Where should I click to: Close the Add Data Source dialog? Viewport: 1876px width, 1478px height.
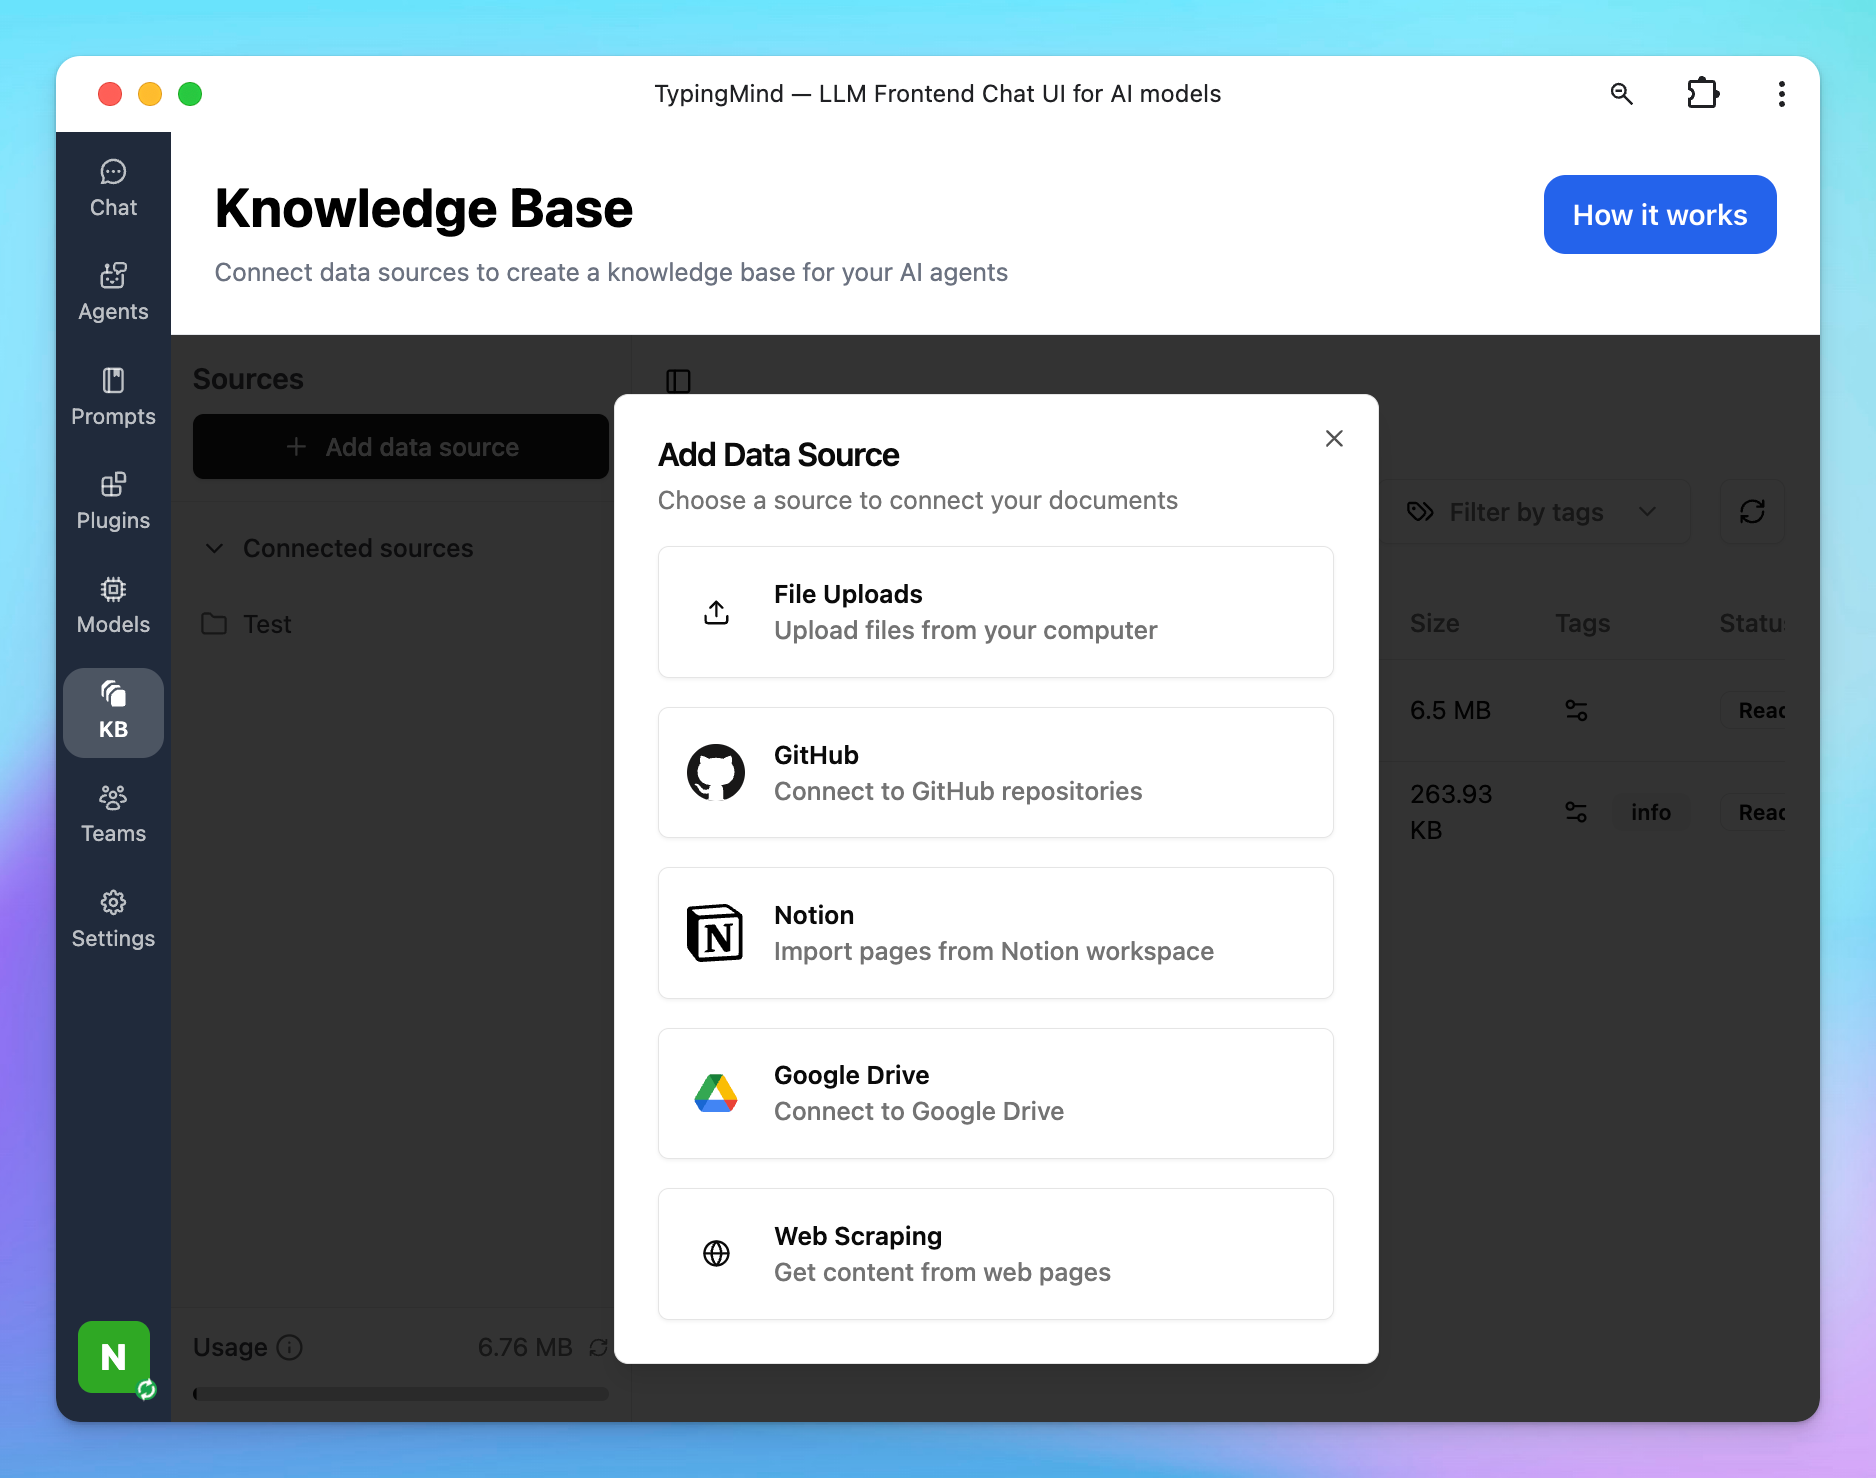(x=1334, y=439)
